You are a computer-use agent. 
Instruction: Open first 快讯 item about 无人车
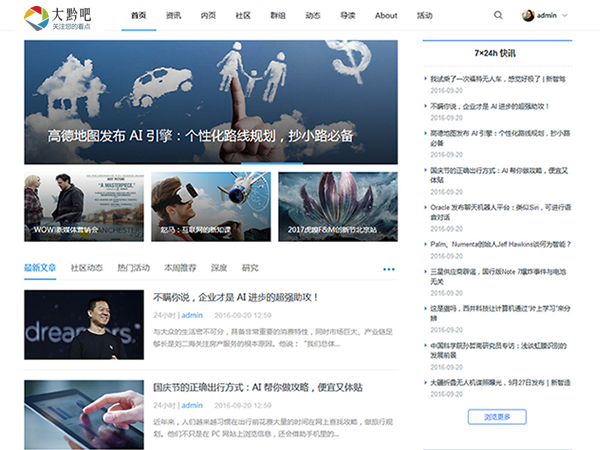(x=498, y=79)
